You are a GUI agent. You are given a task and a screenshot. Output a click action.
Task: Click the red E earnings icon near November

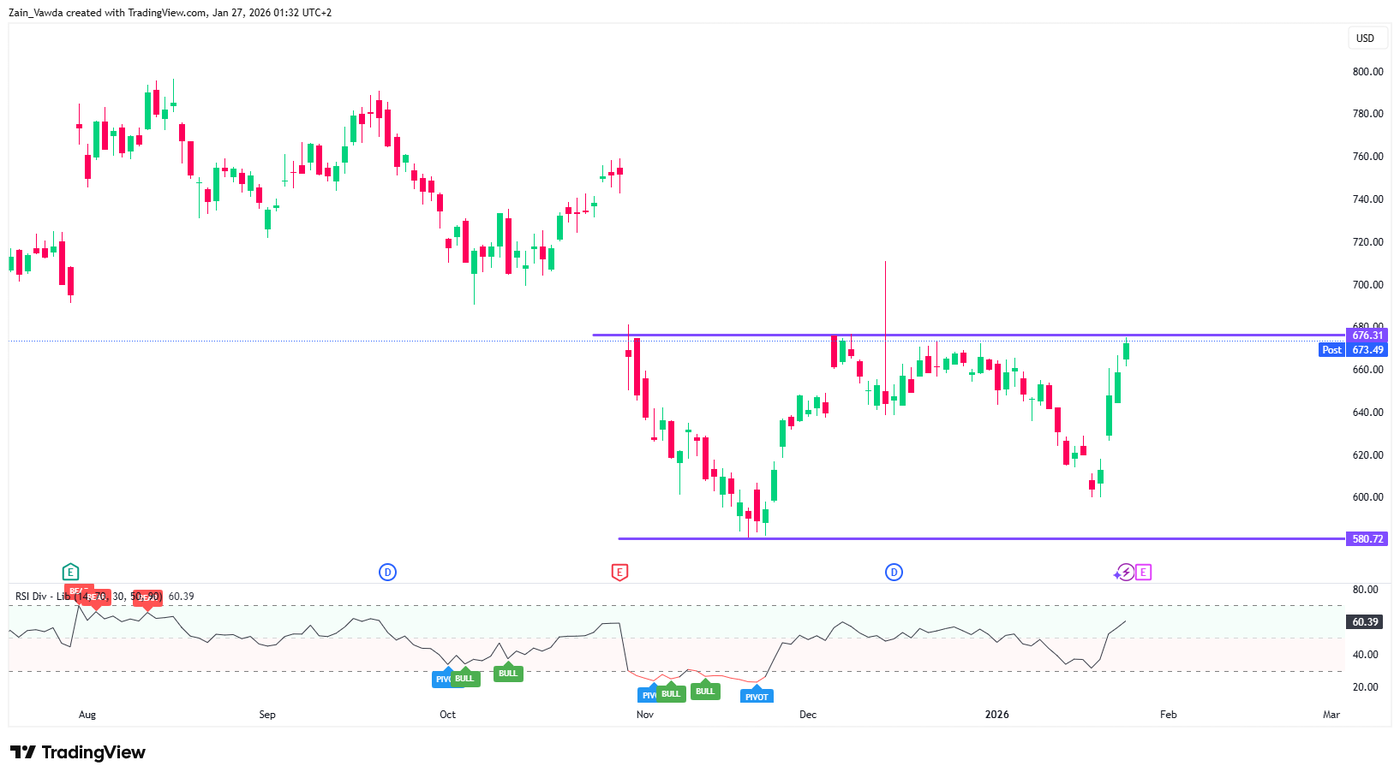[x=619, y=572]
